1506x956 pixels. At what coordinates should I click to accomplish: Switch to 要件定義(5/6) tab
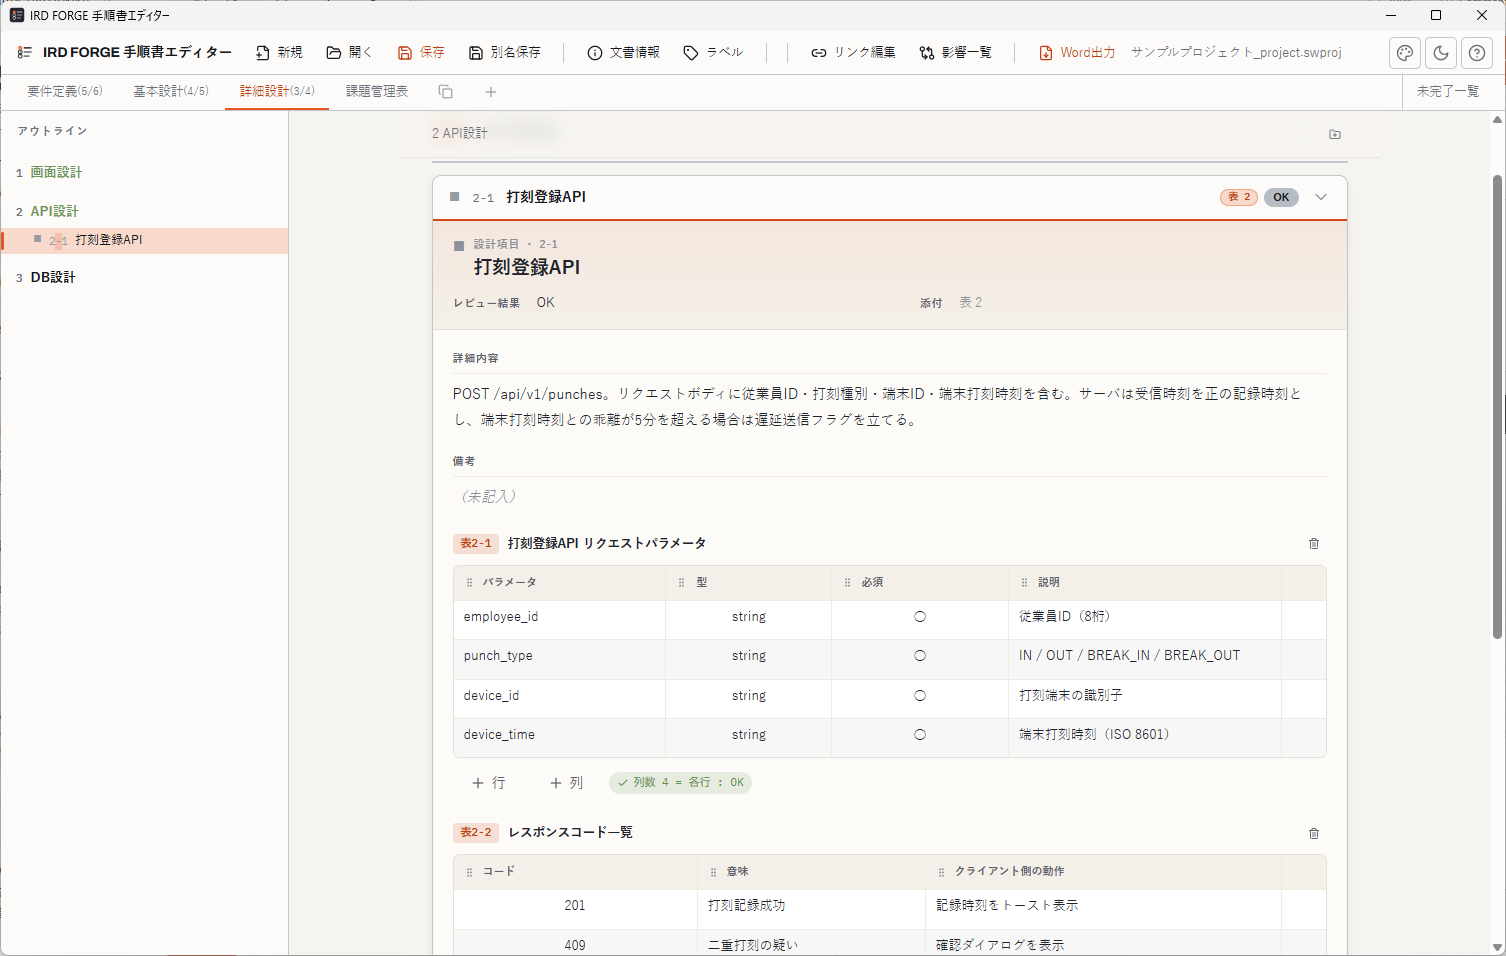pos(65,91)
